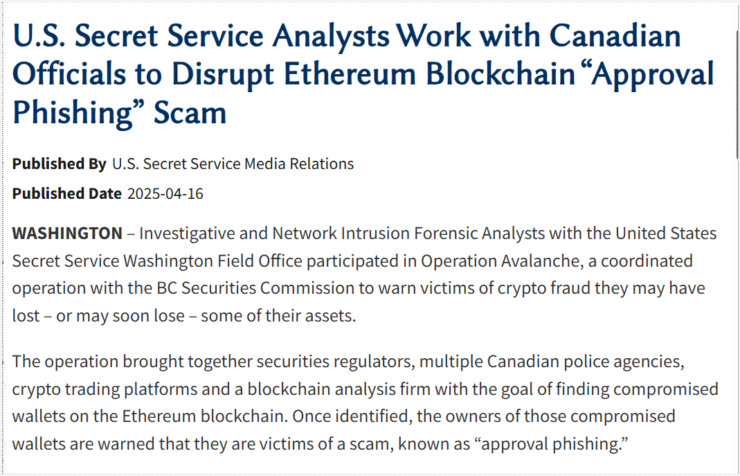
Task: Click the 'Published Date' label
Action: click(67, 193)
